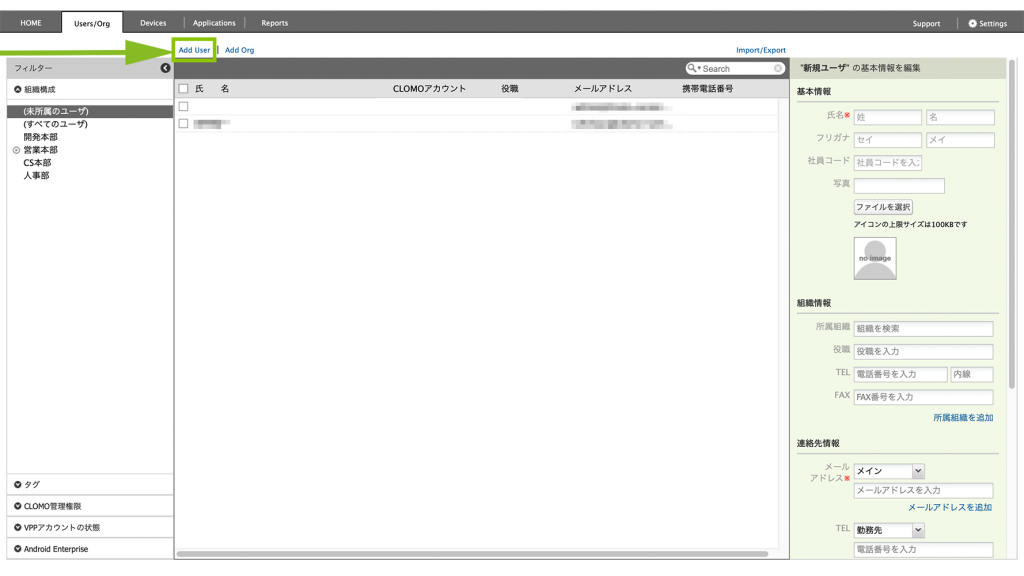
Task: Click the CLOMOアカウント column header
Action: 429,89
